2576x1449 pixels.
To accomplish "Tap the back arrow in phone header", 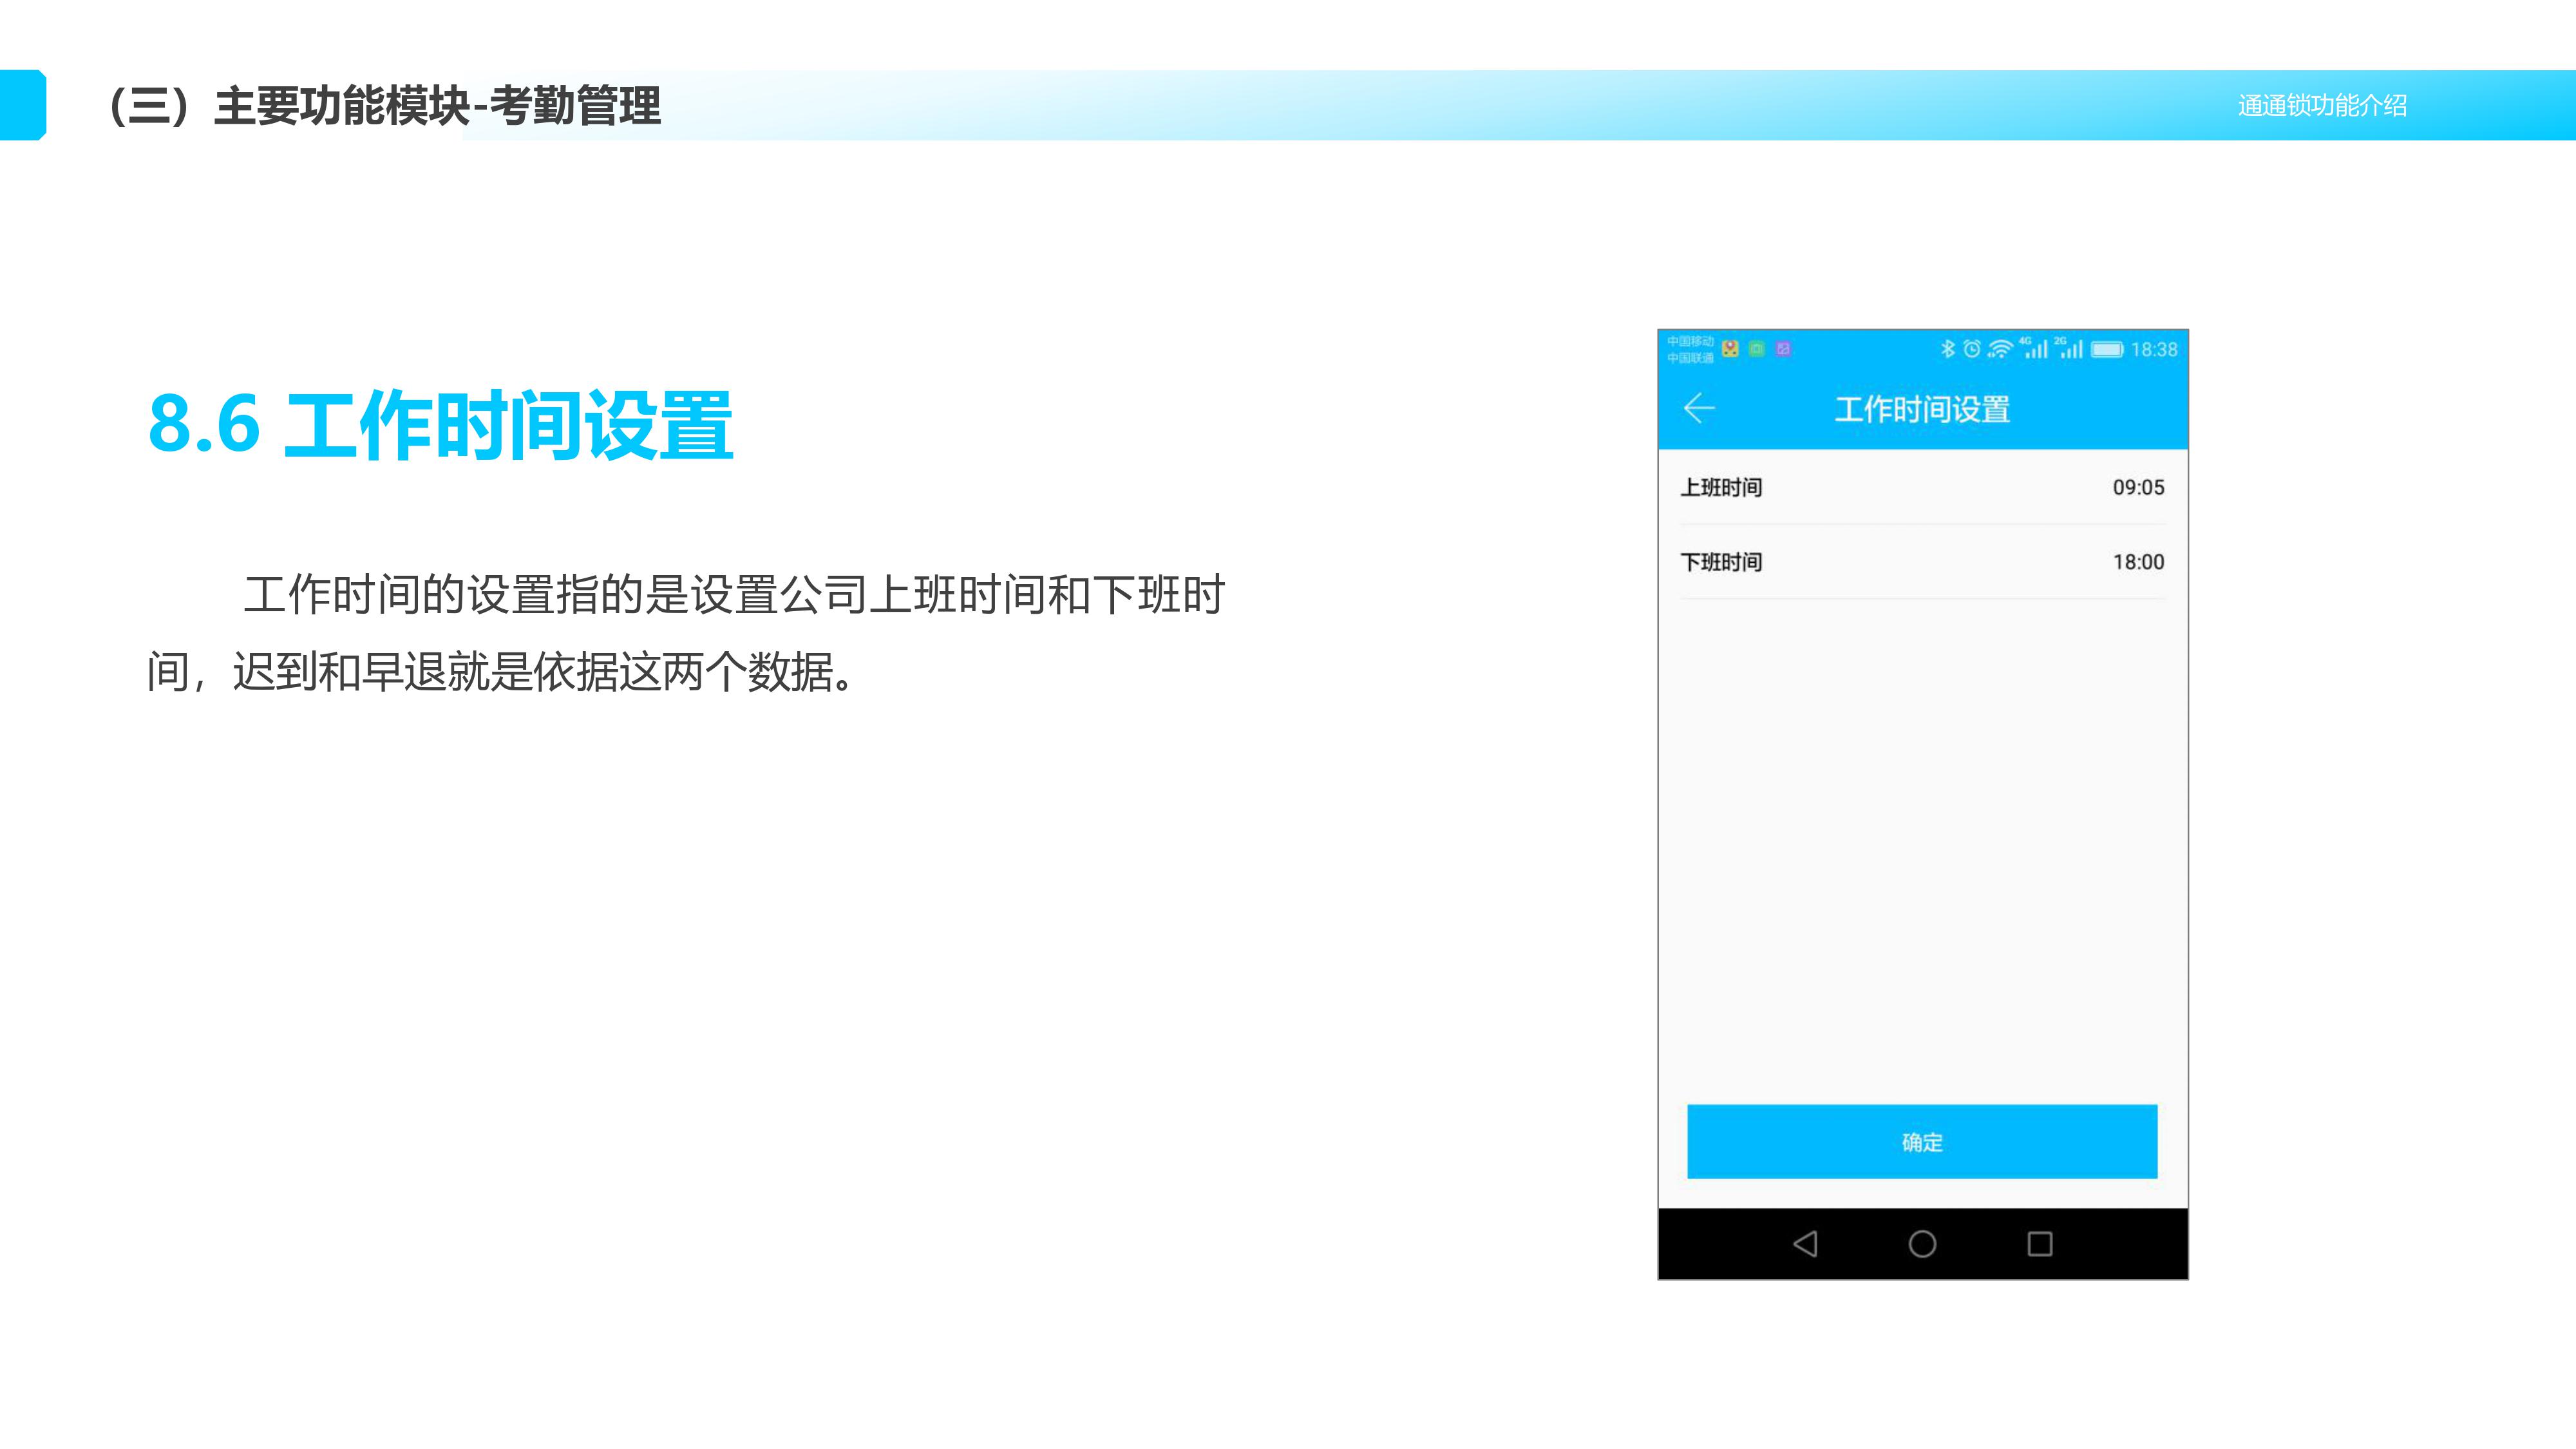I will coord(1699,408).
